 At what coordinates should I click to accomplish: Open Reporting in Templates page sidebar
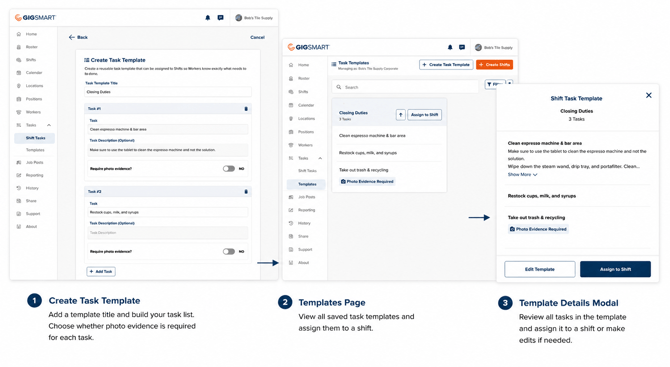point(306,210)
